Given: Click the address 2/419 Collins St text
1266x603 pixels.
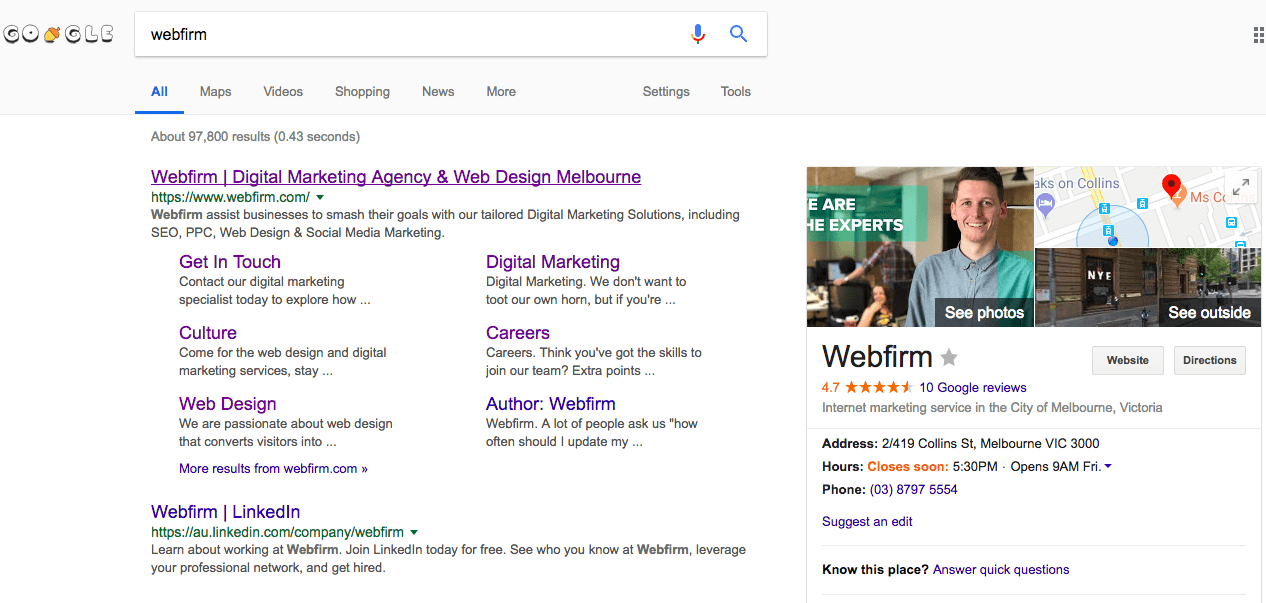Looking at the screenshot, I should coord(990,444).
